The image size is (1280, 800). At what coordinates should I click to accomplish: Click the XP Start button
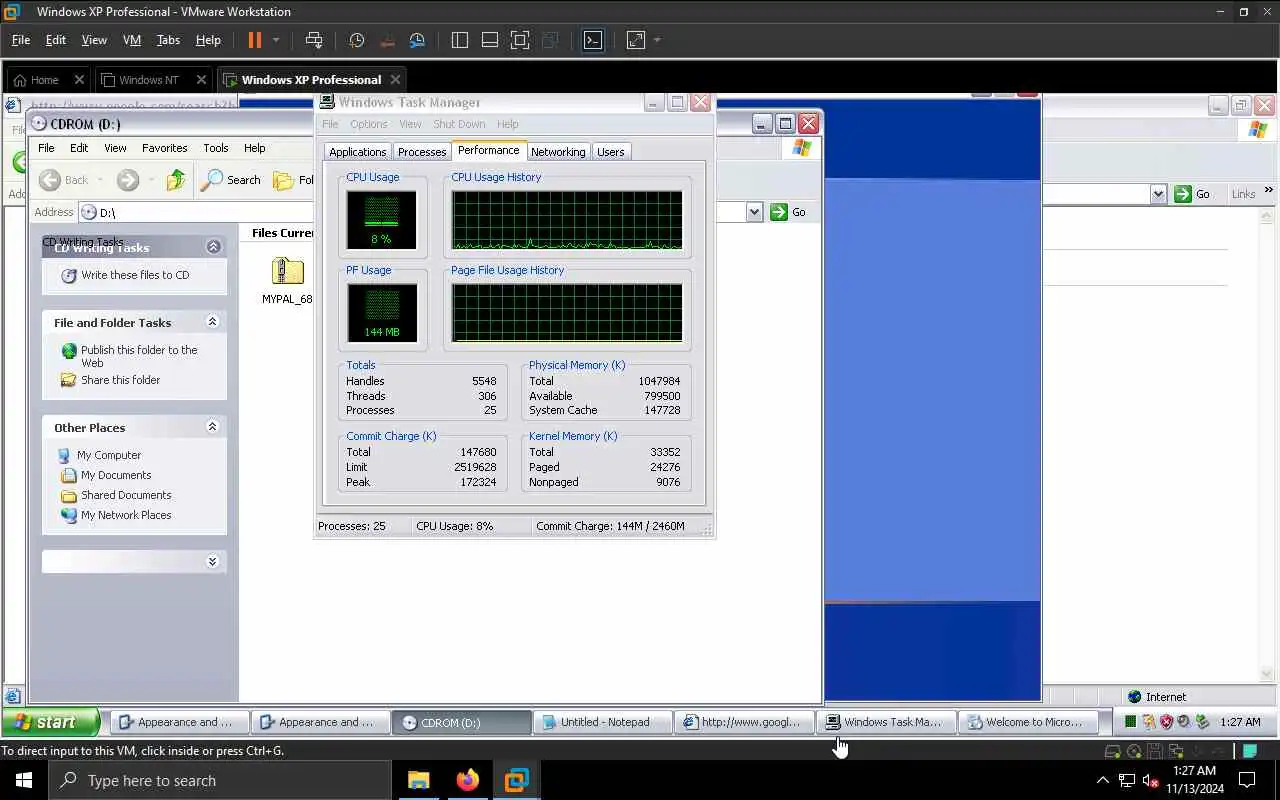coord(50,722)
